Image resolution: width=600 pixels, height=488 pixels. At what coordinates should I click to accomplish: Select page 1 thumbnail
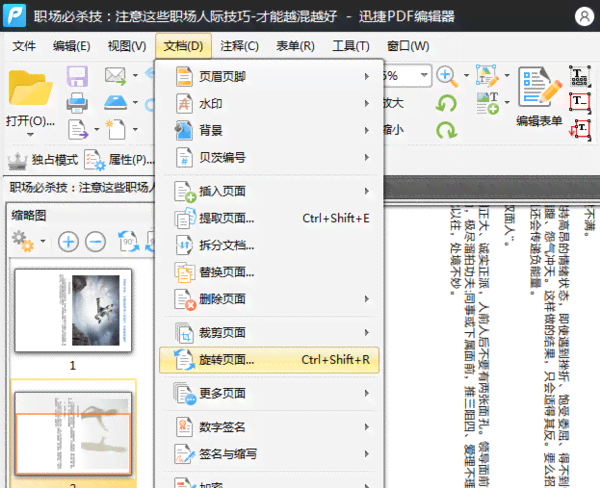73,310
